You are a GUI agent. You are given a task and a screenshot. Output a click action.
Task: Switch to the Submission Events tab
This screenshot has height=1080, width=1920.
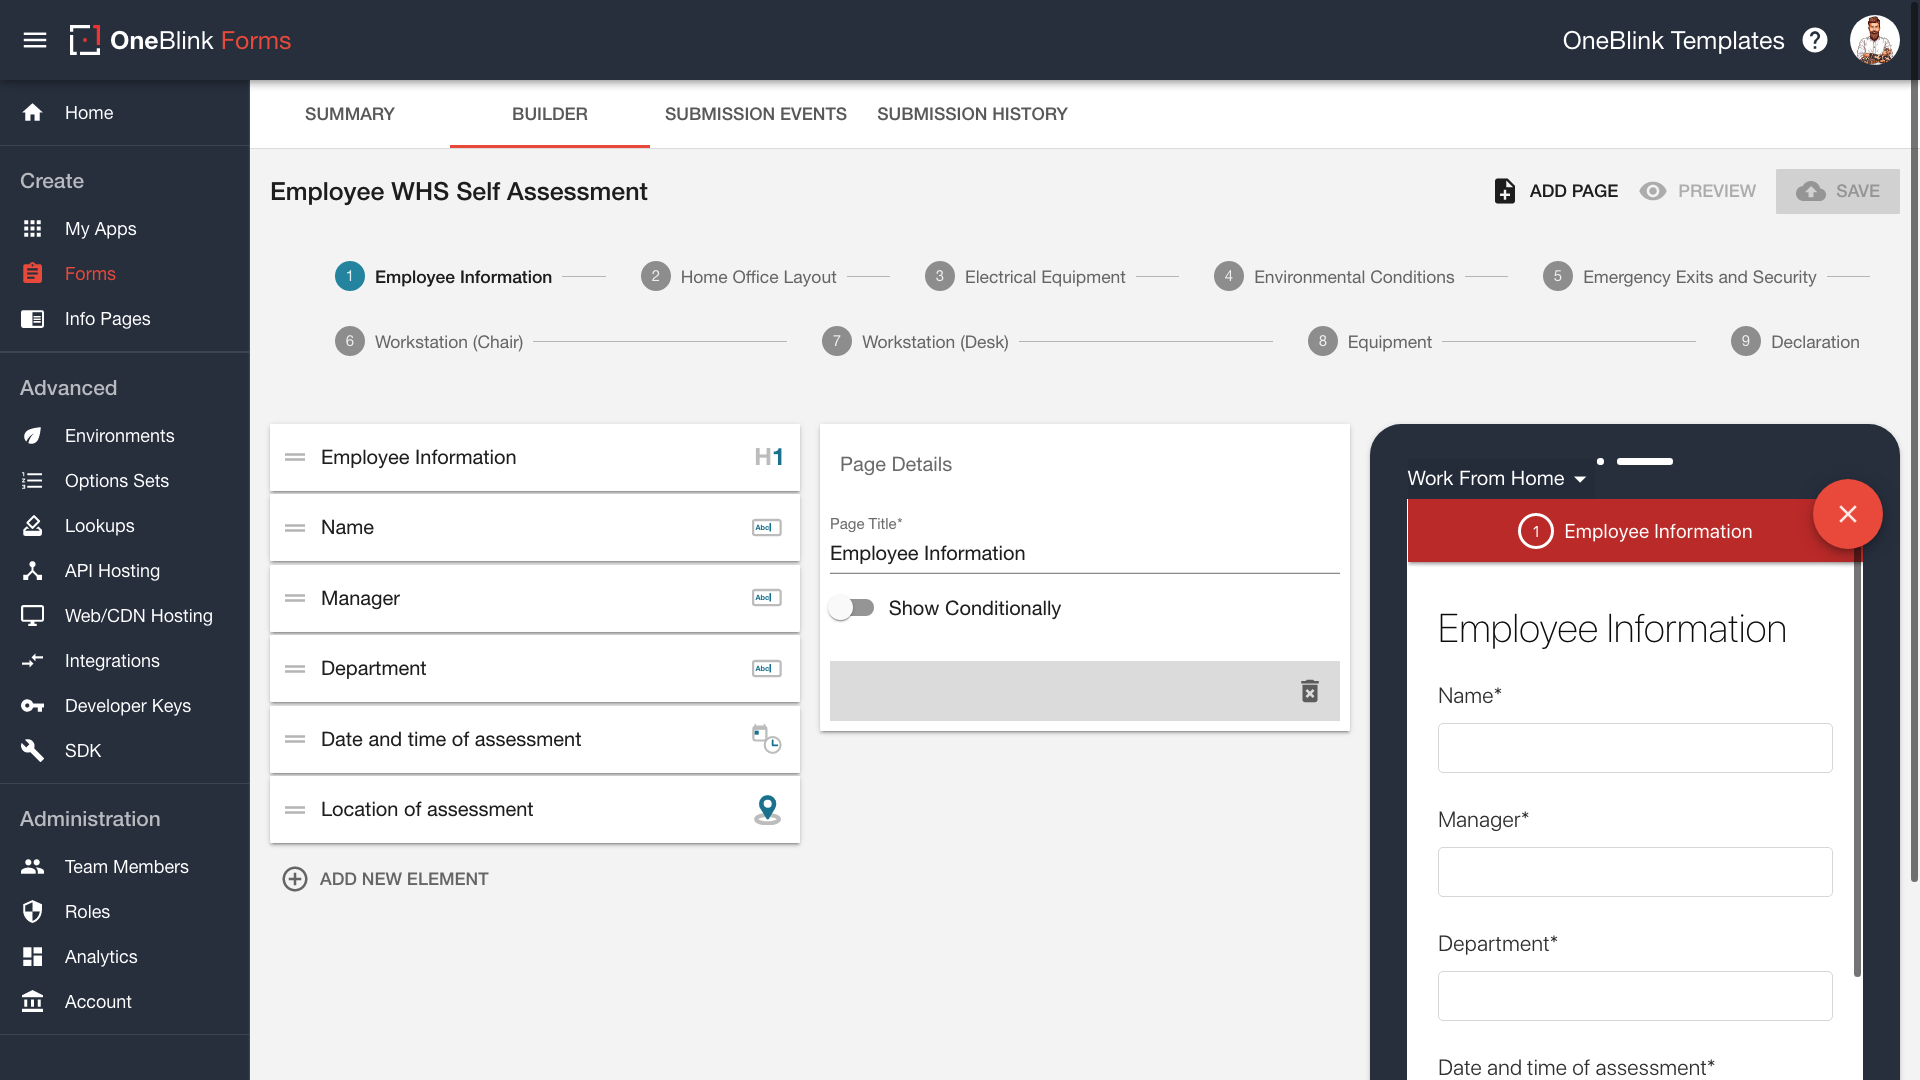click(x=755, y=114)
